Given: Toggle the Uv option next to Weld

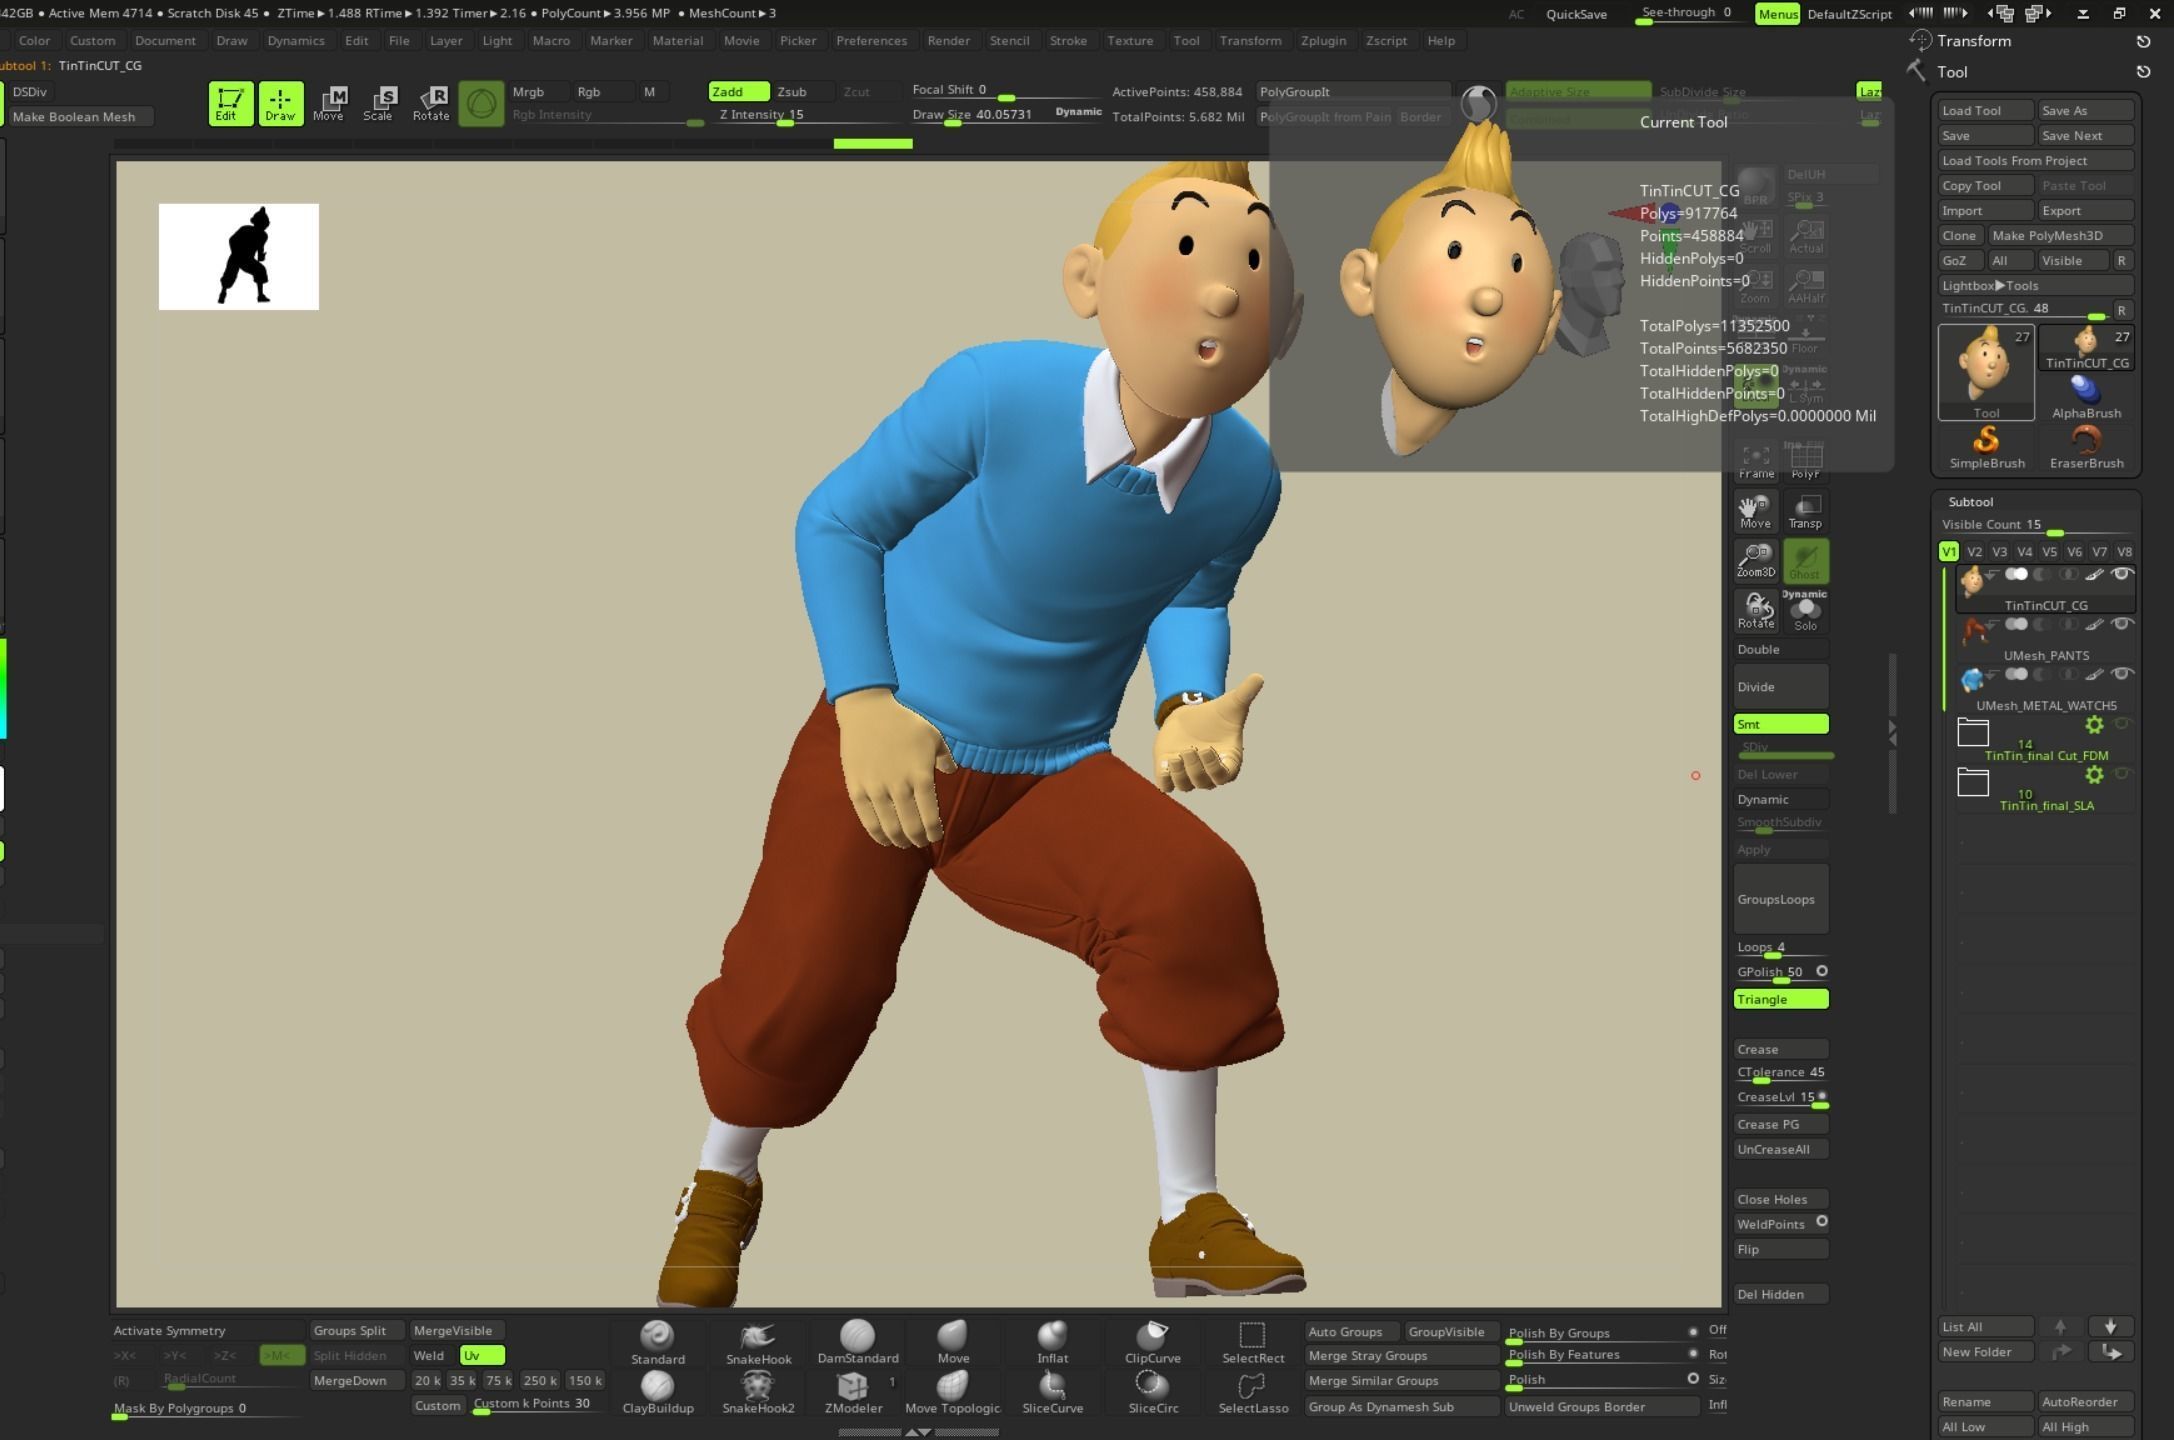Looking at the screenshot, I should tap(482, 1355).
